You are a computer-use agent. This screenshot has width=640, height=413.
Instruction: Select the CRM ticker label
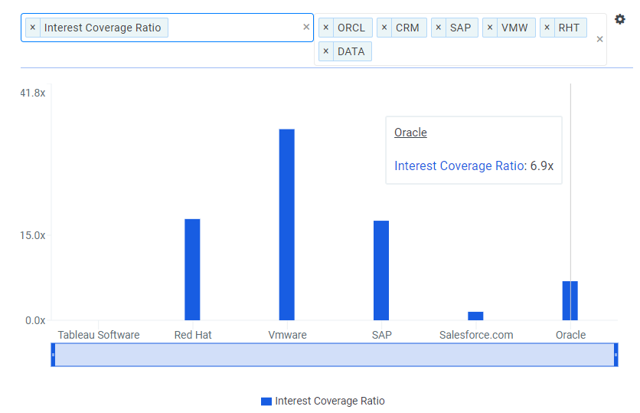point(407,28)
